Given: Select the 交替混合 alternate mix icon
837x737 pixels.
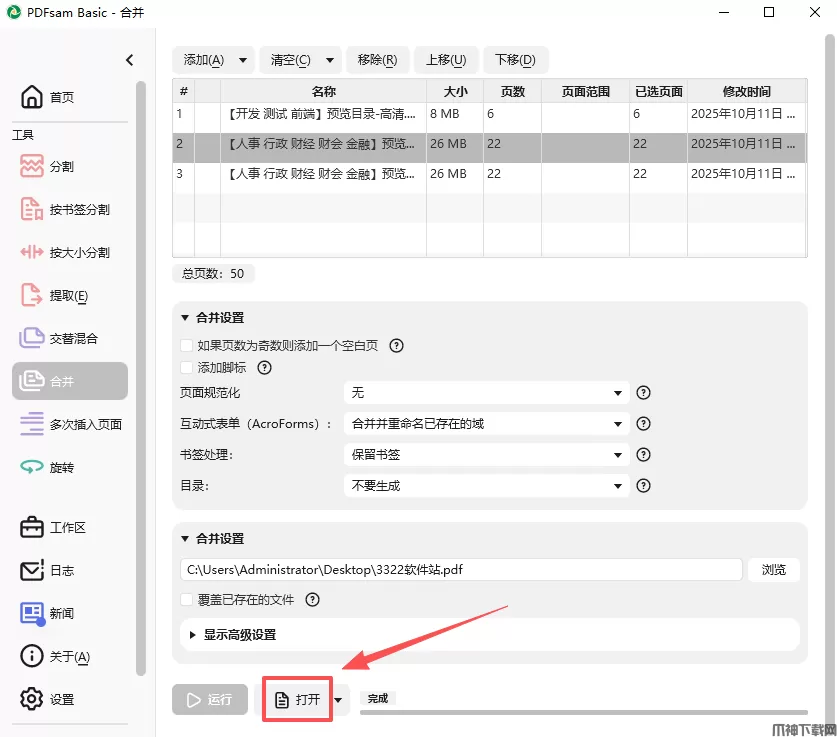Looking at the screenshot, I should 32,338.
